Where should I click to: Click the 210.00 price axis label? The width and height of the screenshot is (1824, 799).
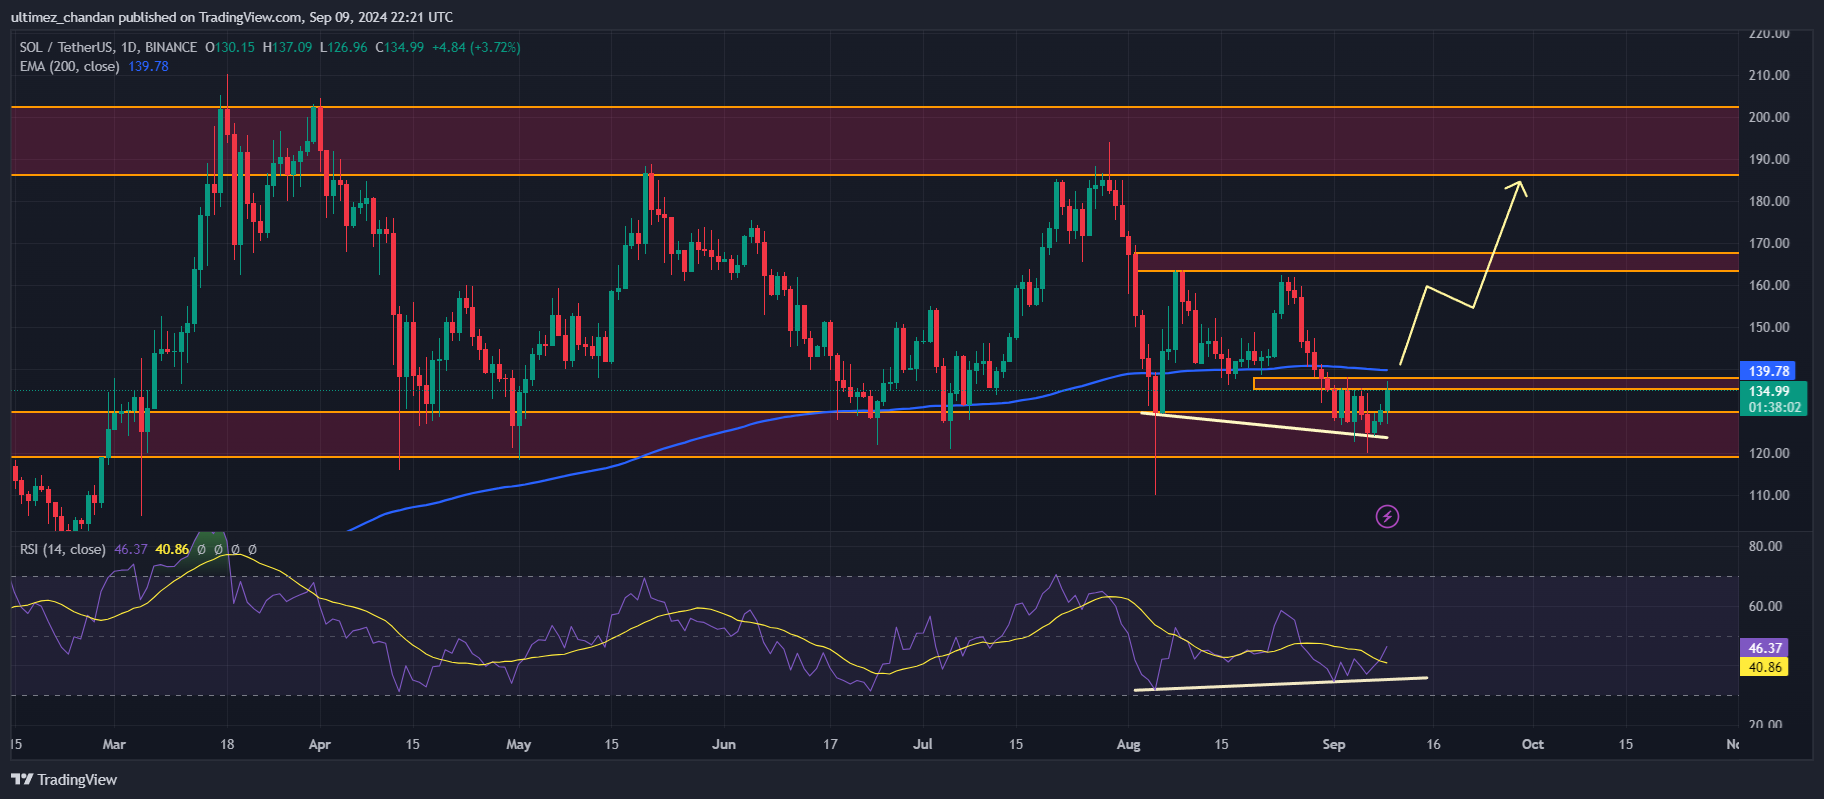point(1769,75)
